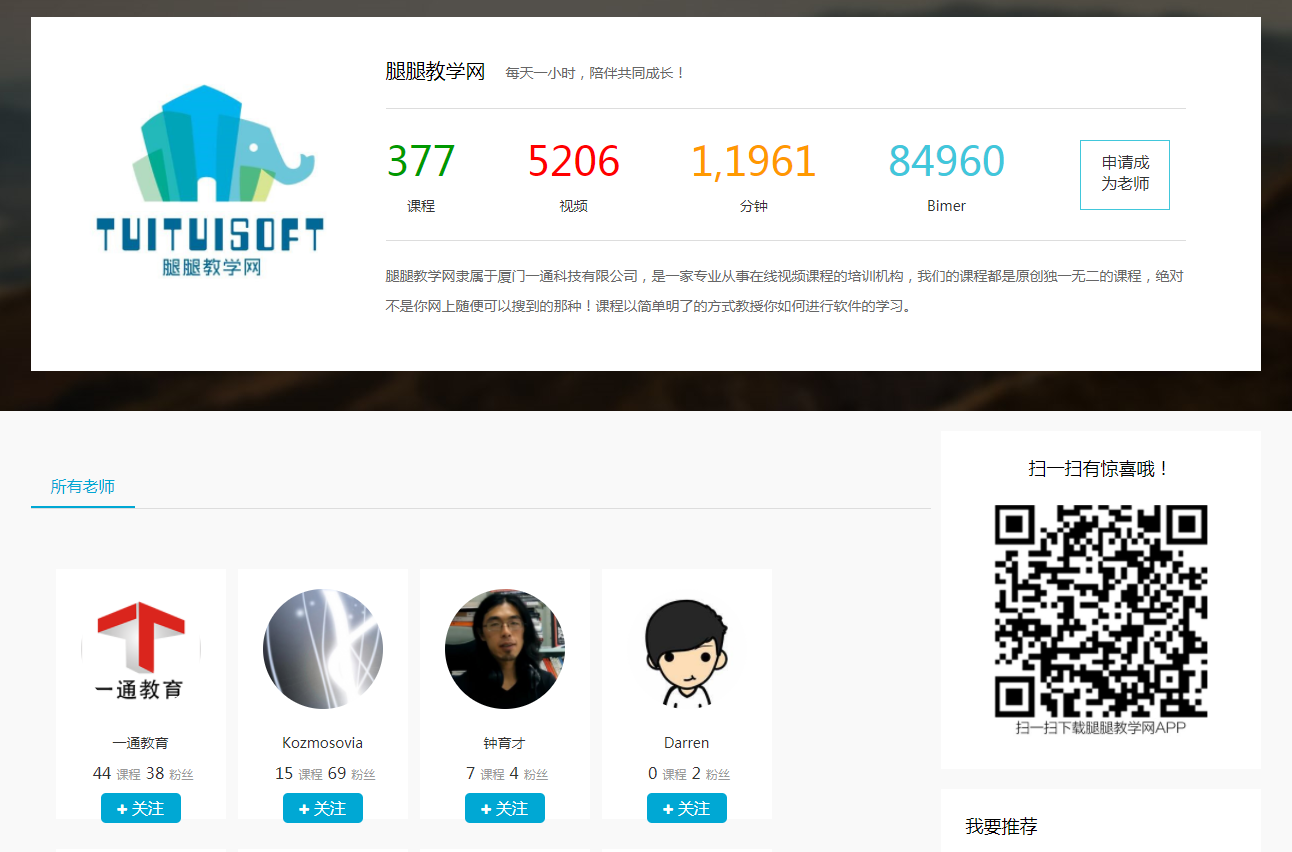Open the Darren name link
This screenshot has width=1292, height=852.
(687, 743)
